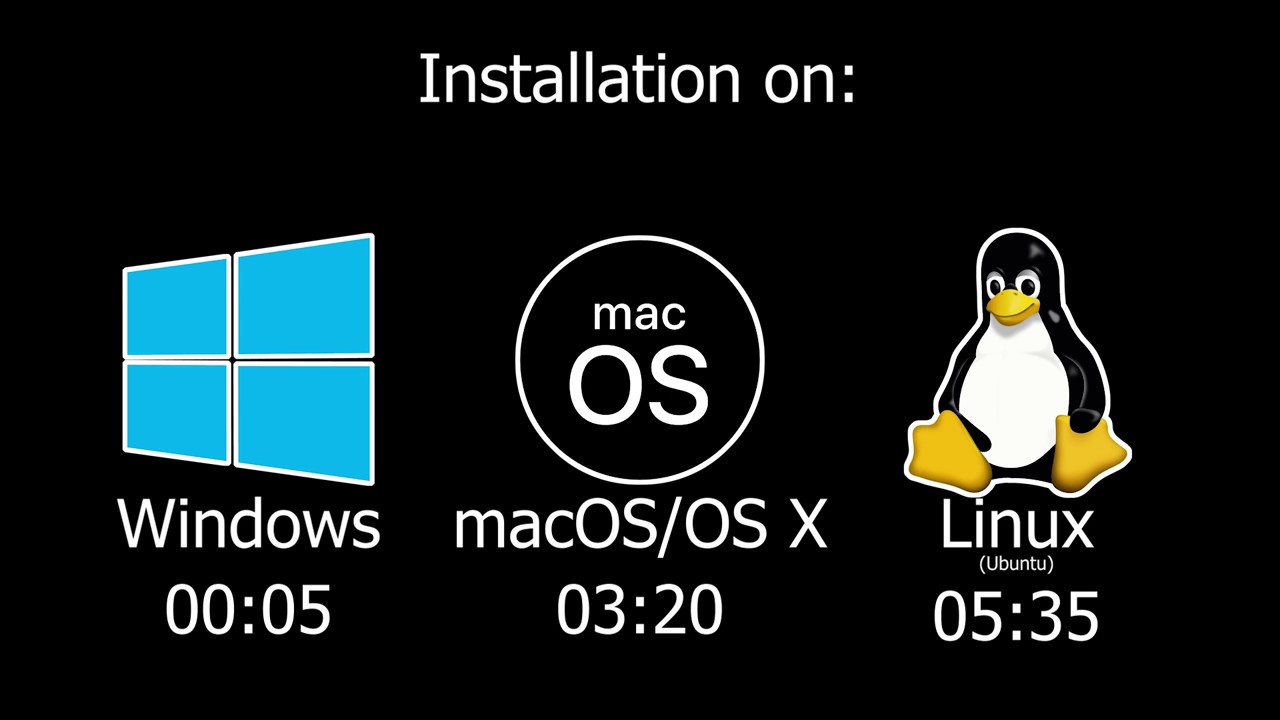
Task: Click the Tux penguin Linux mascot
Action: tap(1017, 362)
